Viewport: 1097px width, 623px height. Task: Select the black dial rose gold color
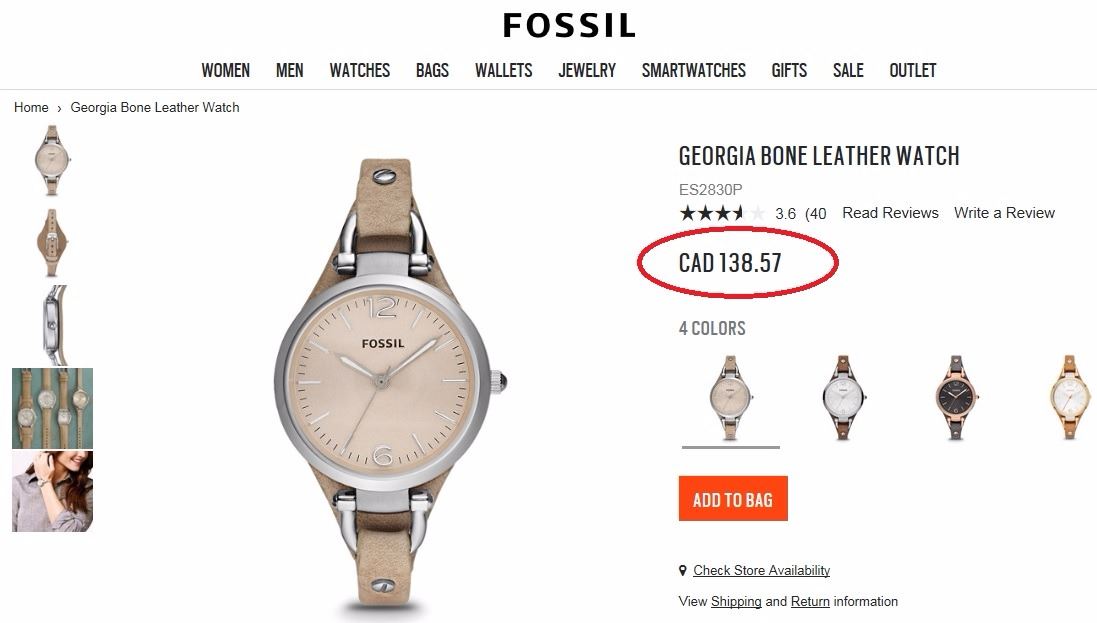point(956,397)
